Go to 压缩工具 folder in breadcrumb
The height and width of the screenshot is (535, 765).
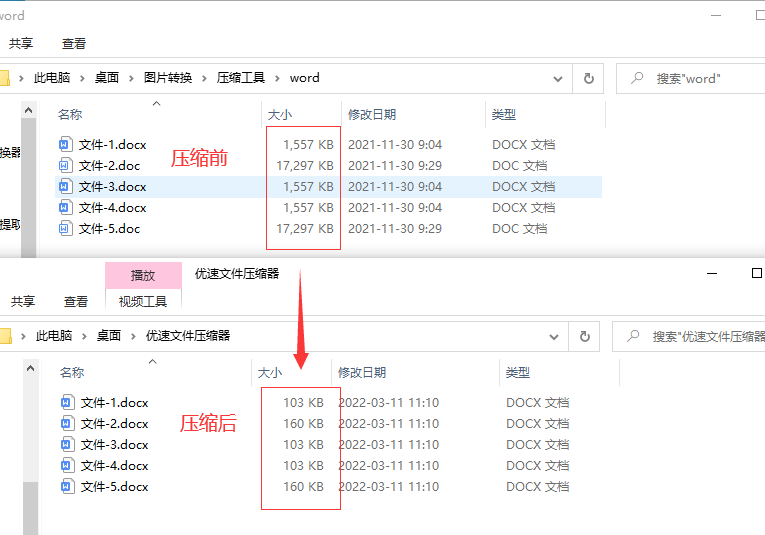click(x=241, y=78)
